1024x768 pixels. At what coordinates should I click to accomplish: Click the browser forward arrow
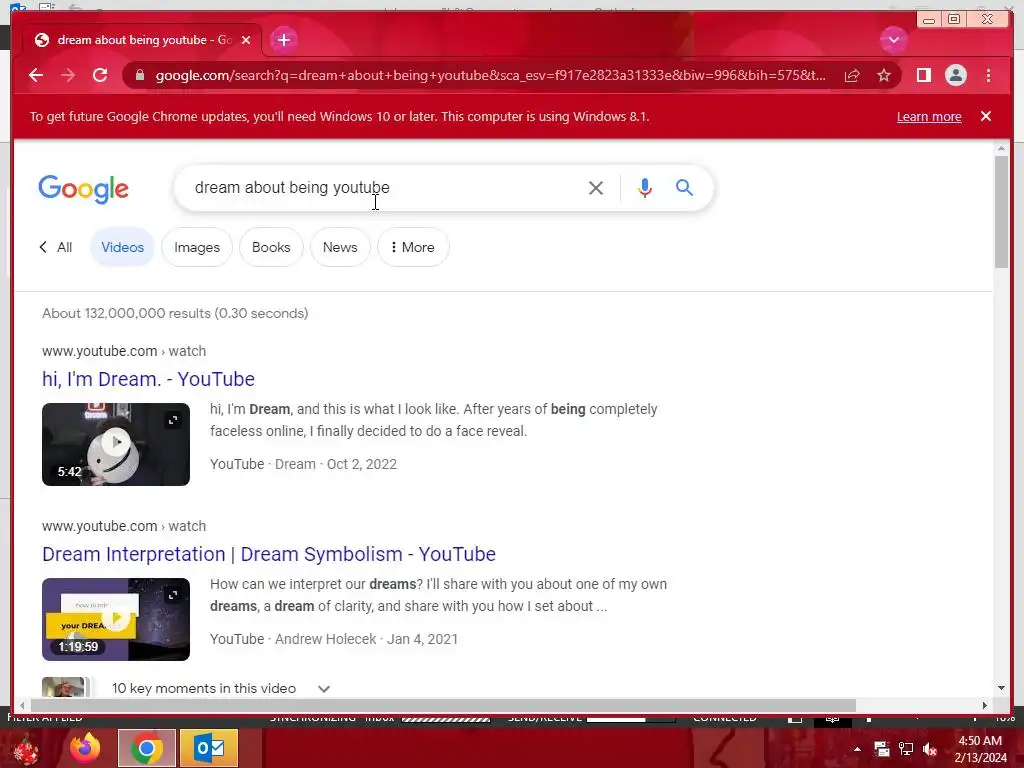68,75
